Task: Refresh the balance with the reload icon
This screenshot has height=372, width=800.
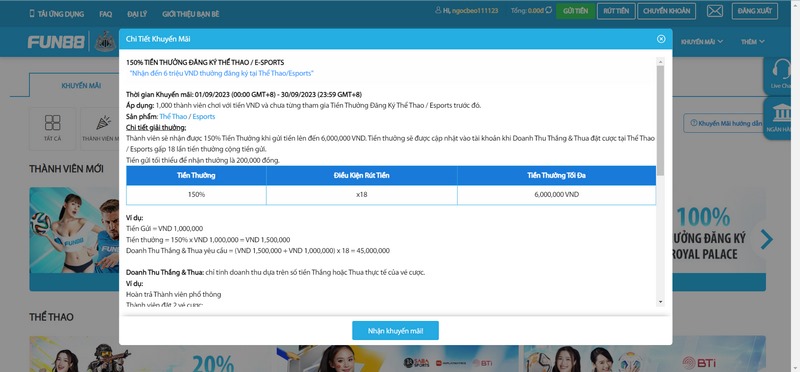Action: click(x=549, y=10)
